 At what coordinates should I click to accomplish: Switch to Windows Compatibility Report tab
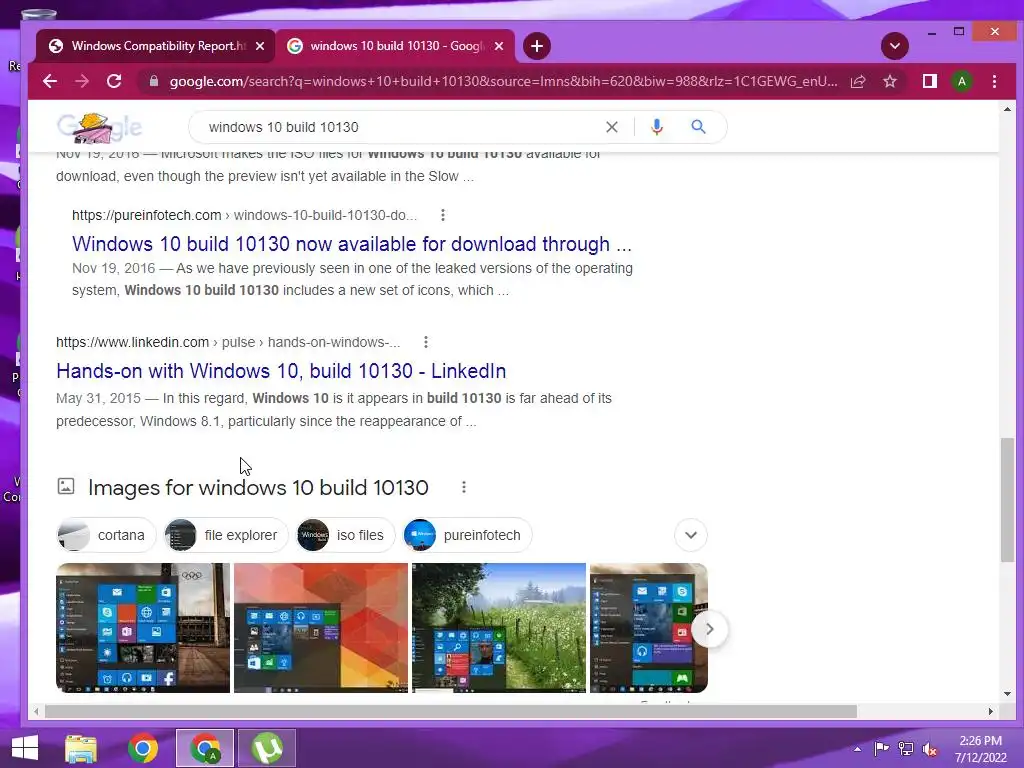157,46
